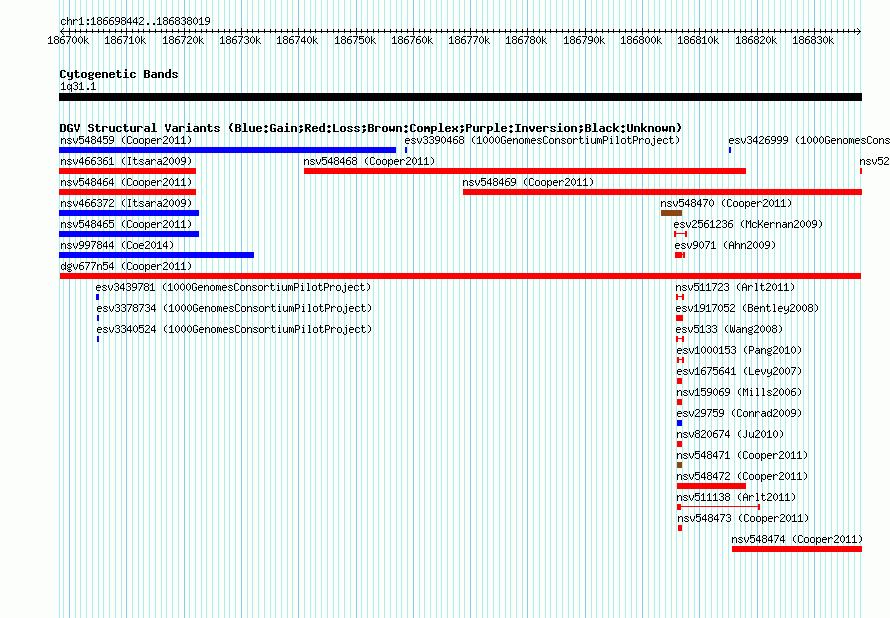The width and height of the screenshot is (890, 618).
Task: Click the nsv548469 red loss bar
Action: click(x=662, y=192)
